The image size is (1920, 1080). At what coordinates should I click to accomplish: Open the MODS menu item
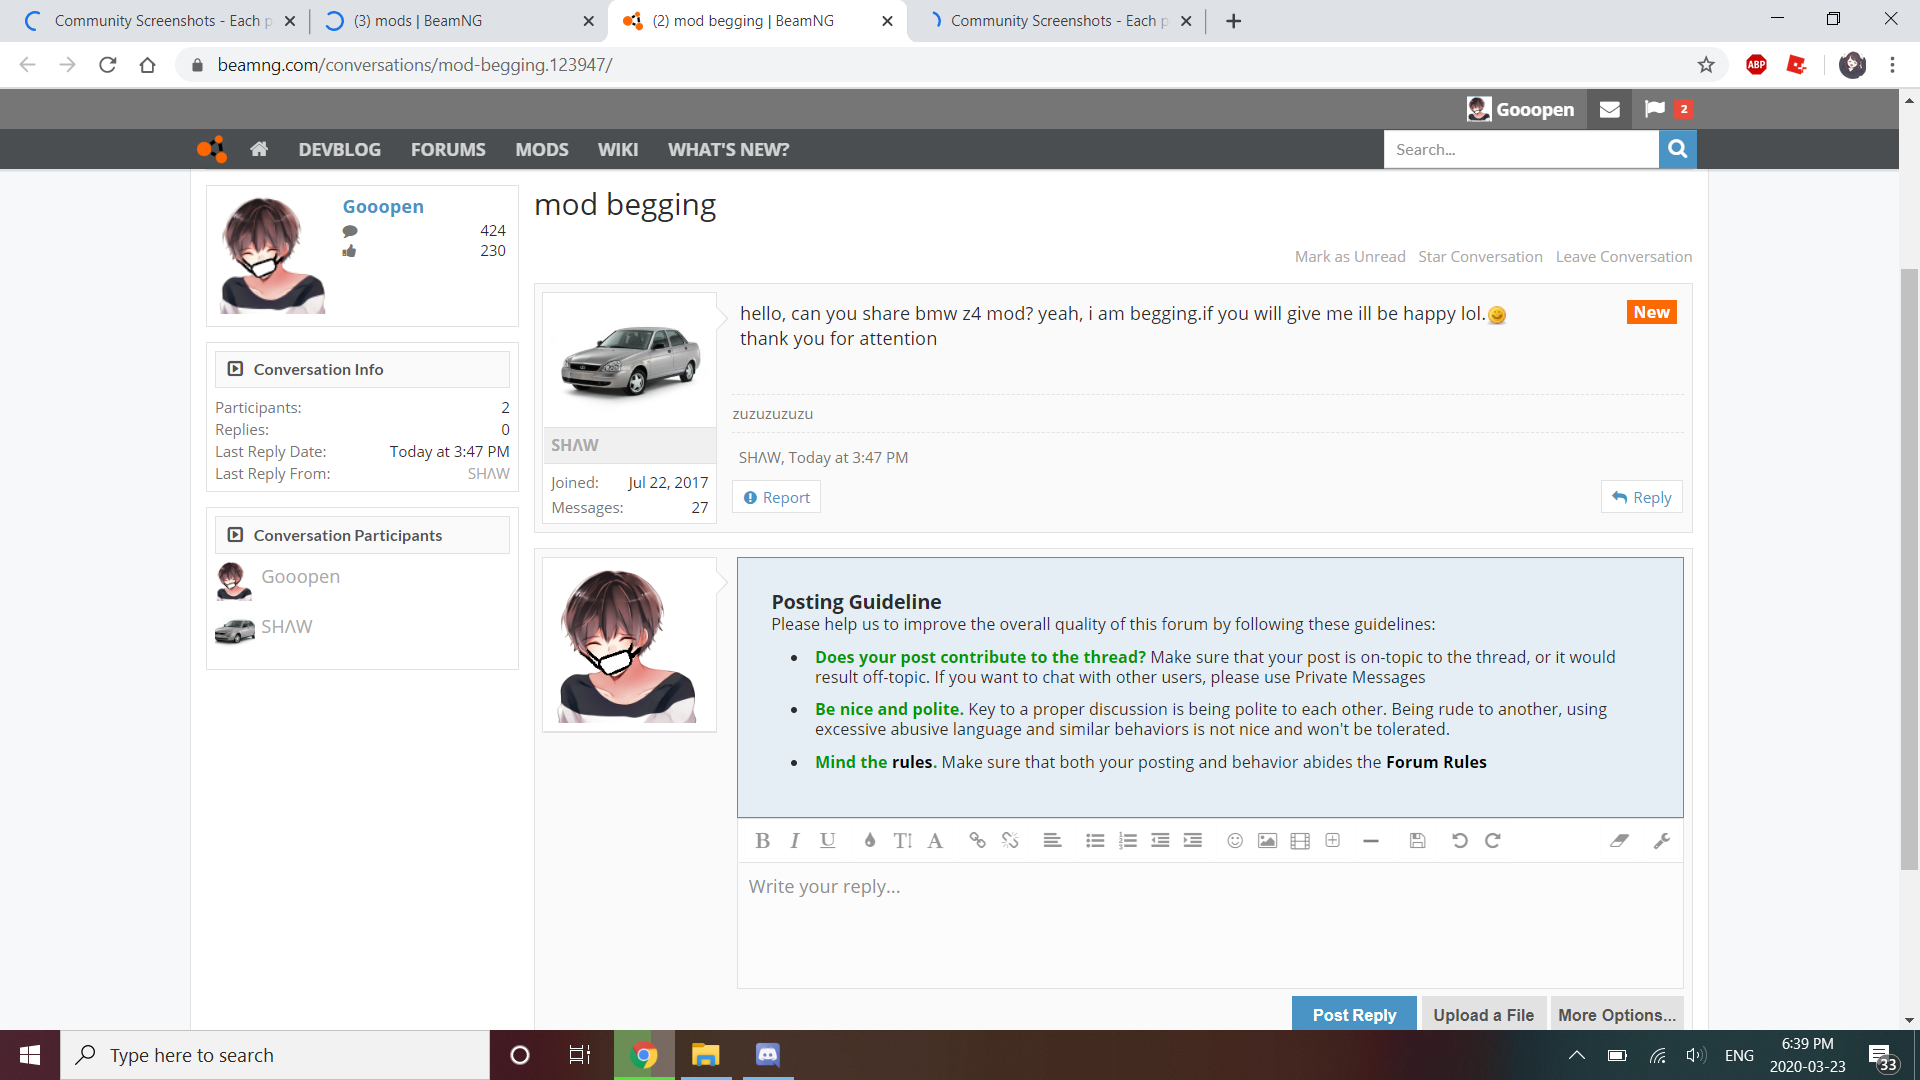point(542,149)
